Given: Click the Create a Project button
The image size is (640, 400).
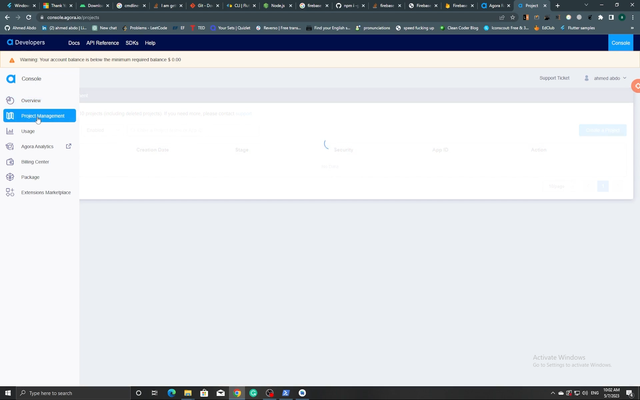Looking at the screenshot, I should (x=602, y=130).
